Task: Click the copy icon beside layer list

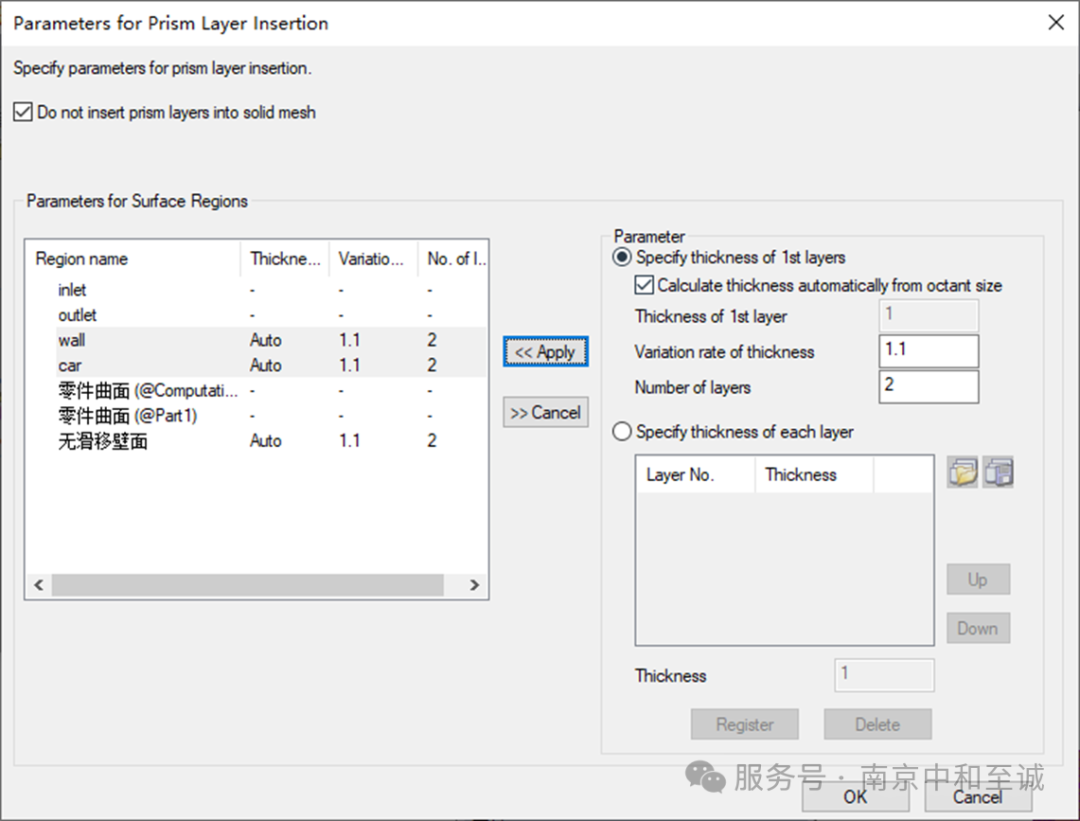Action: [998, 472]
